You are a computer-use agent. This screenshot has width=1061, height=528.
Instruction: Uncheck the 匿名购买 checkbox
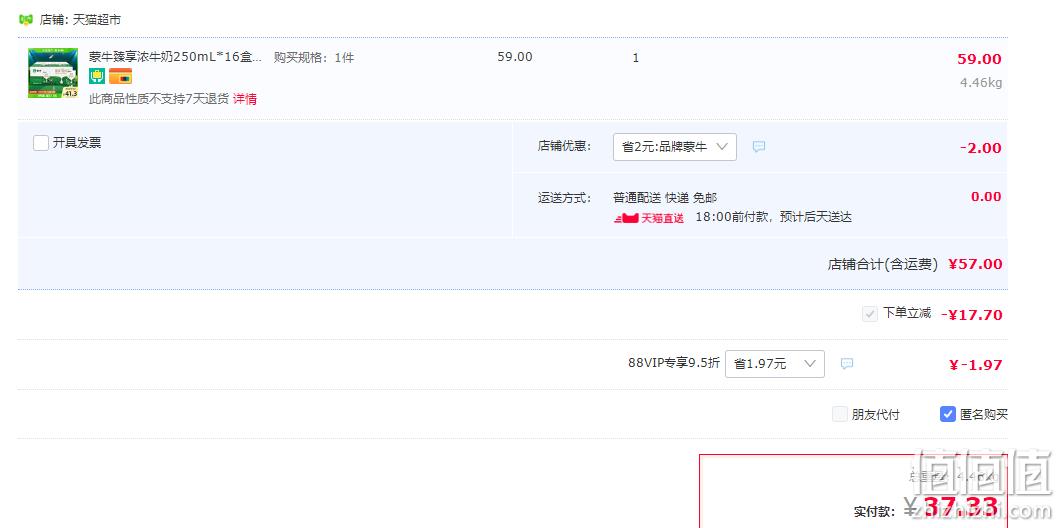point(948,414)
